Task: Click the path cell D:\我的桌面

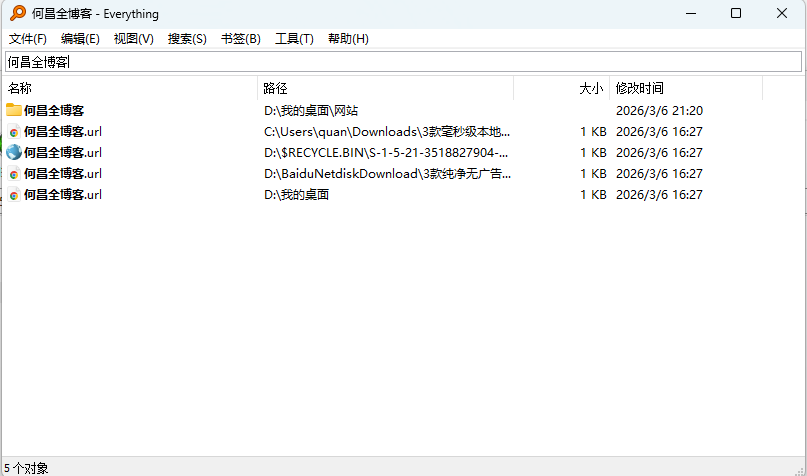Action: 296,195
